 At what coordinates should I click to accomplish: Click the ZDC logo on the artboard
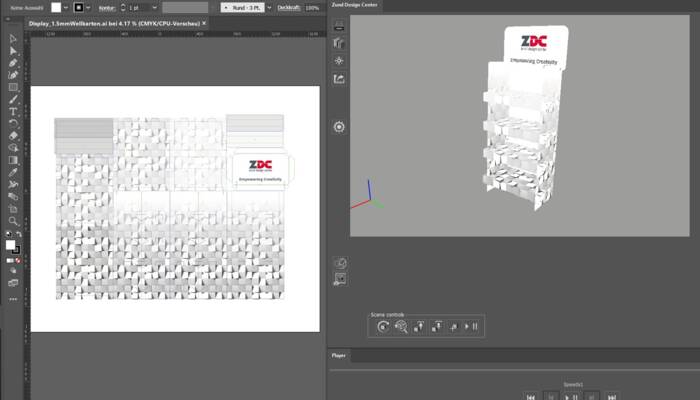point(260,166)
